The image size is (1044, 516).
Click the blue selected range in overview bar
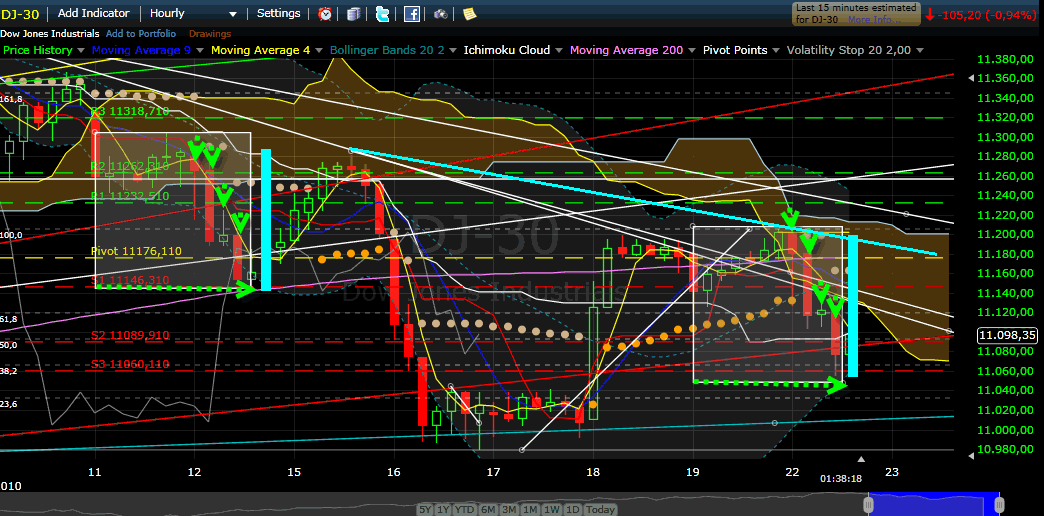(933, 503)
